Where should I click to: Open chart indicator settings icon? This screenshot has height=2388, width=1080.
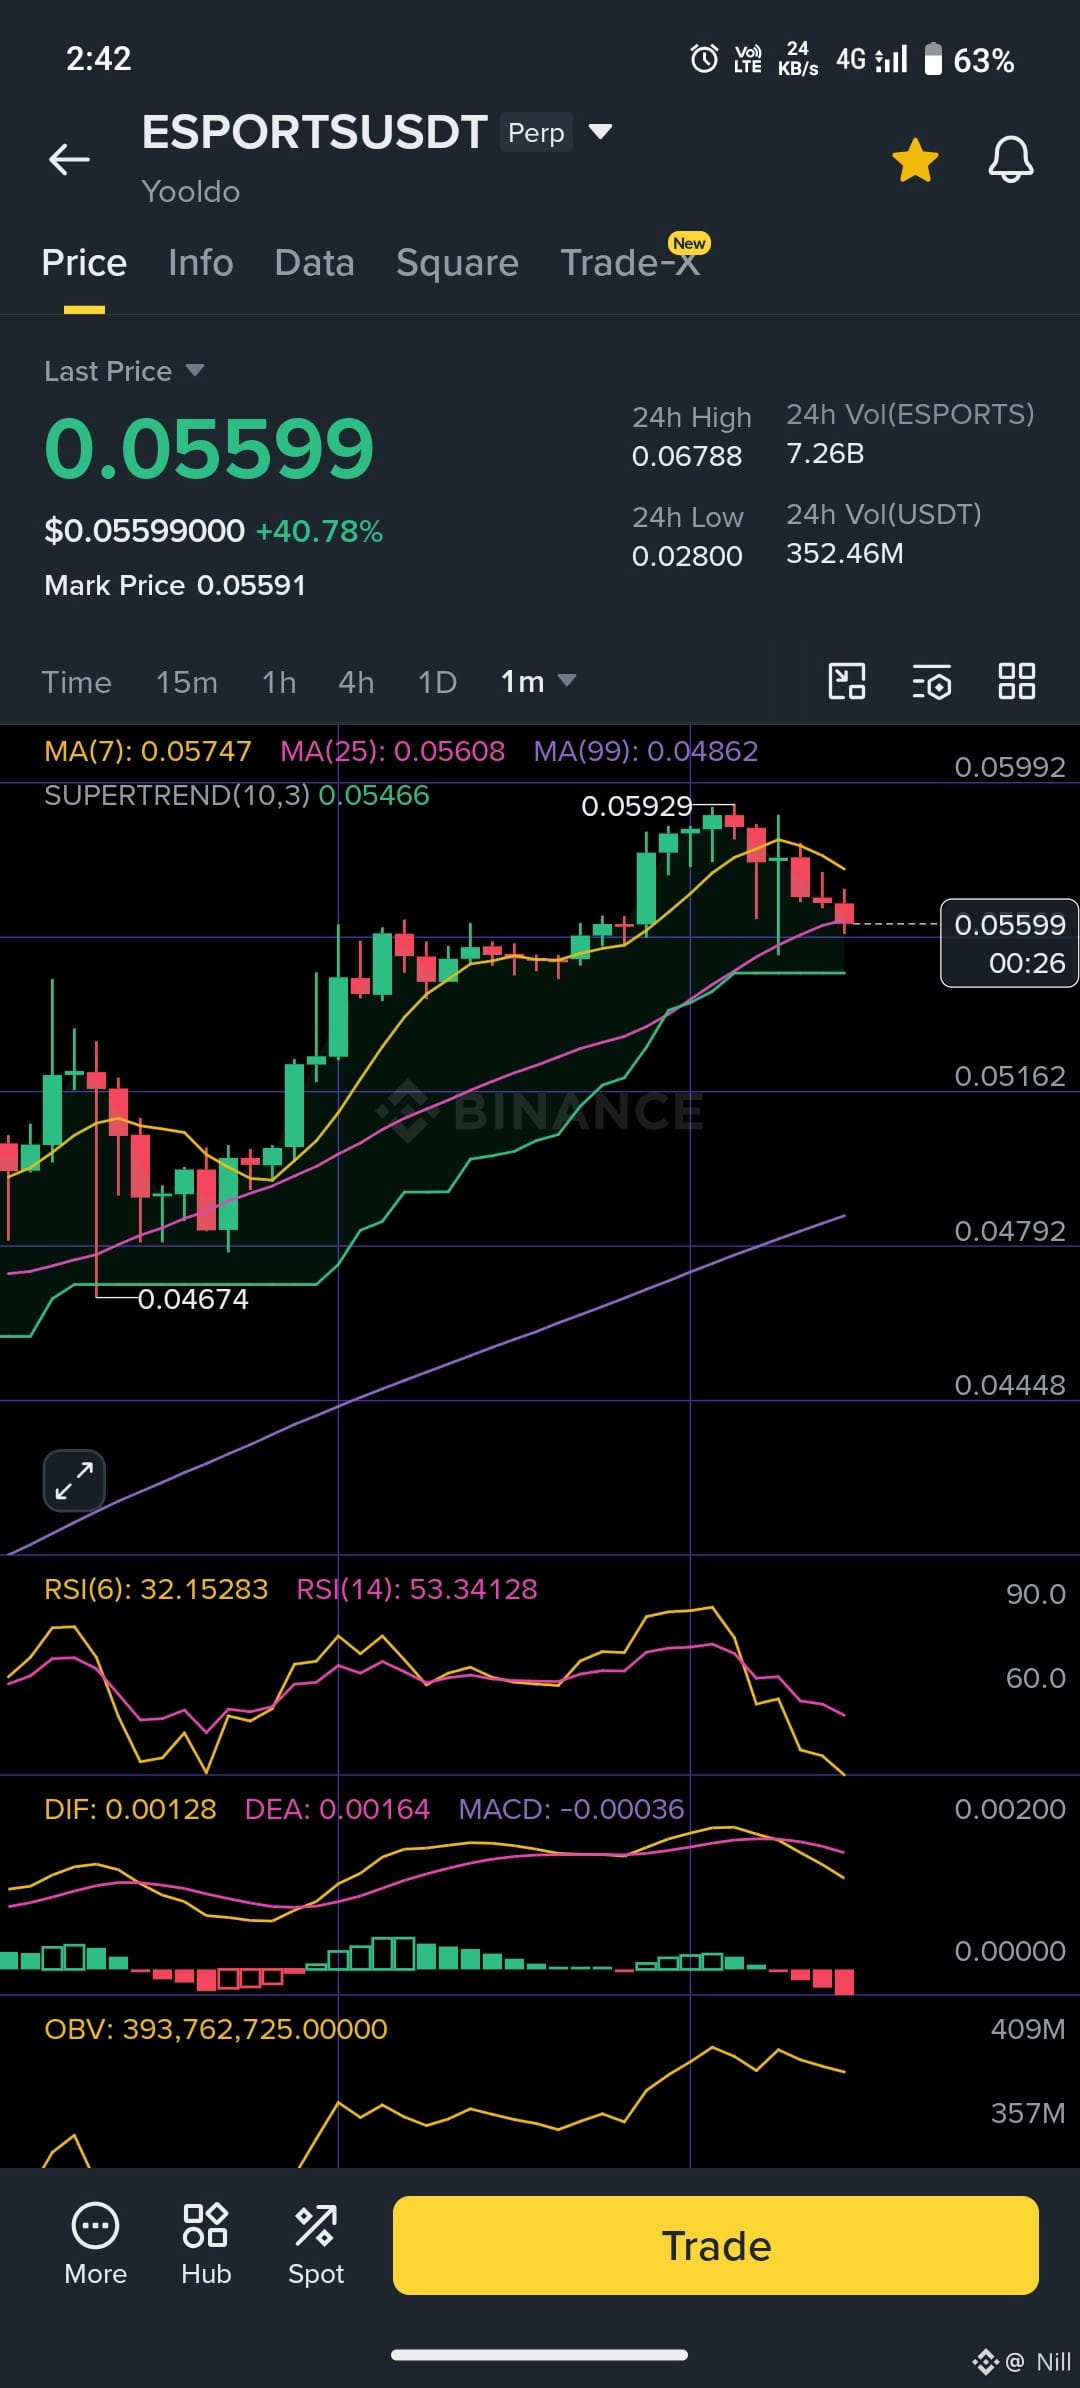[x=932, y=681]
